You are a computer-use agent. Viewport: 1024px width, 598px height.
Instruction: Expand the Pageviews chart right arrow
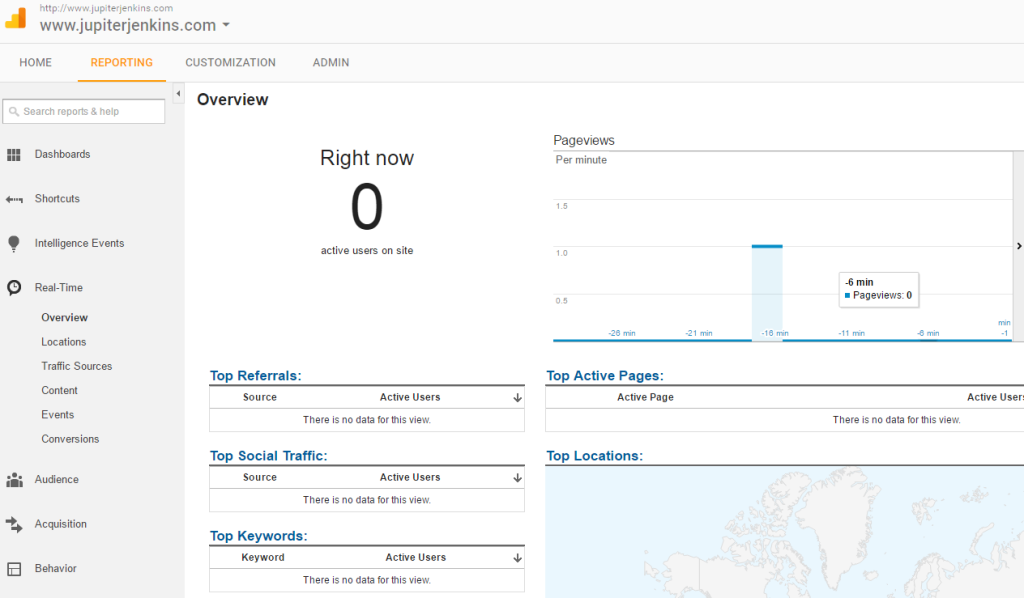pyautogui.click(x=1019, y=246)
